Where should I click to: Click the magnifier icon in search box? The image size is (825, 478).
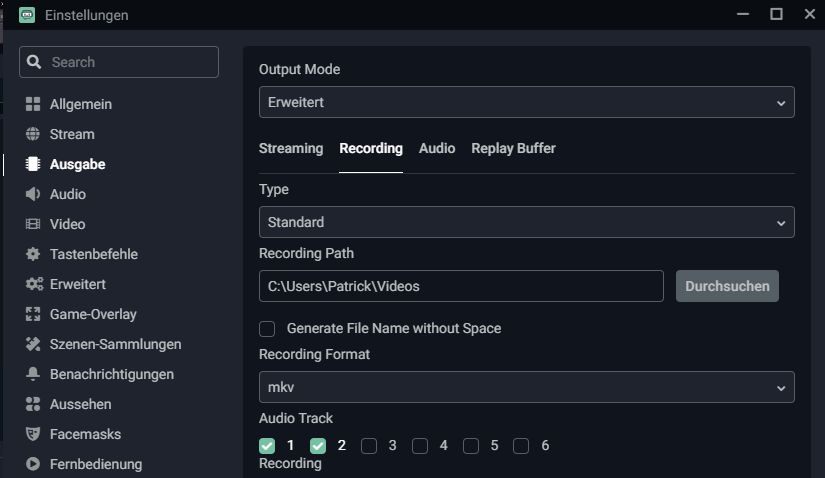click(x=34, y=62)
